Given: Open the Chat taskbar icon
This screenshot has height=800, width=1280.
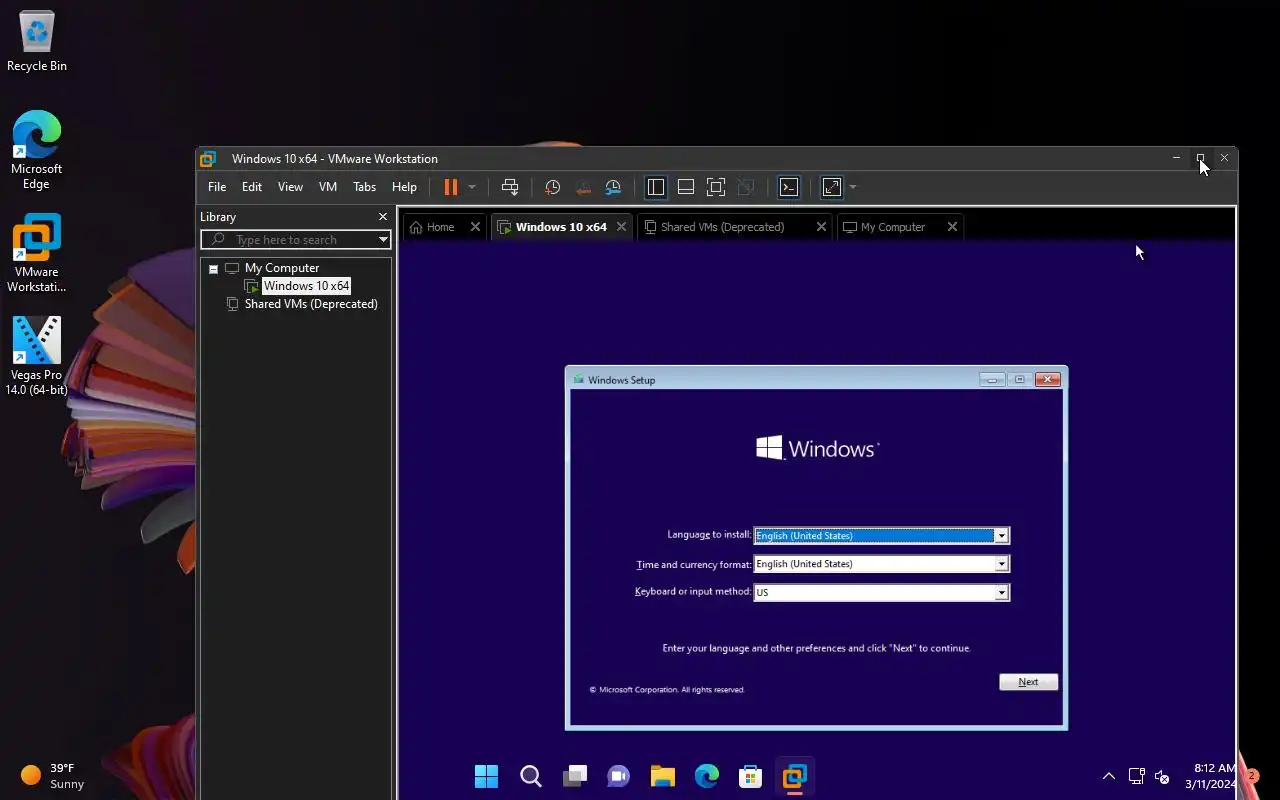Looking at the screenshot, I should coord(619,776).
